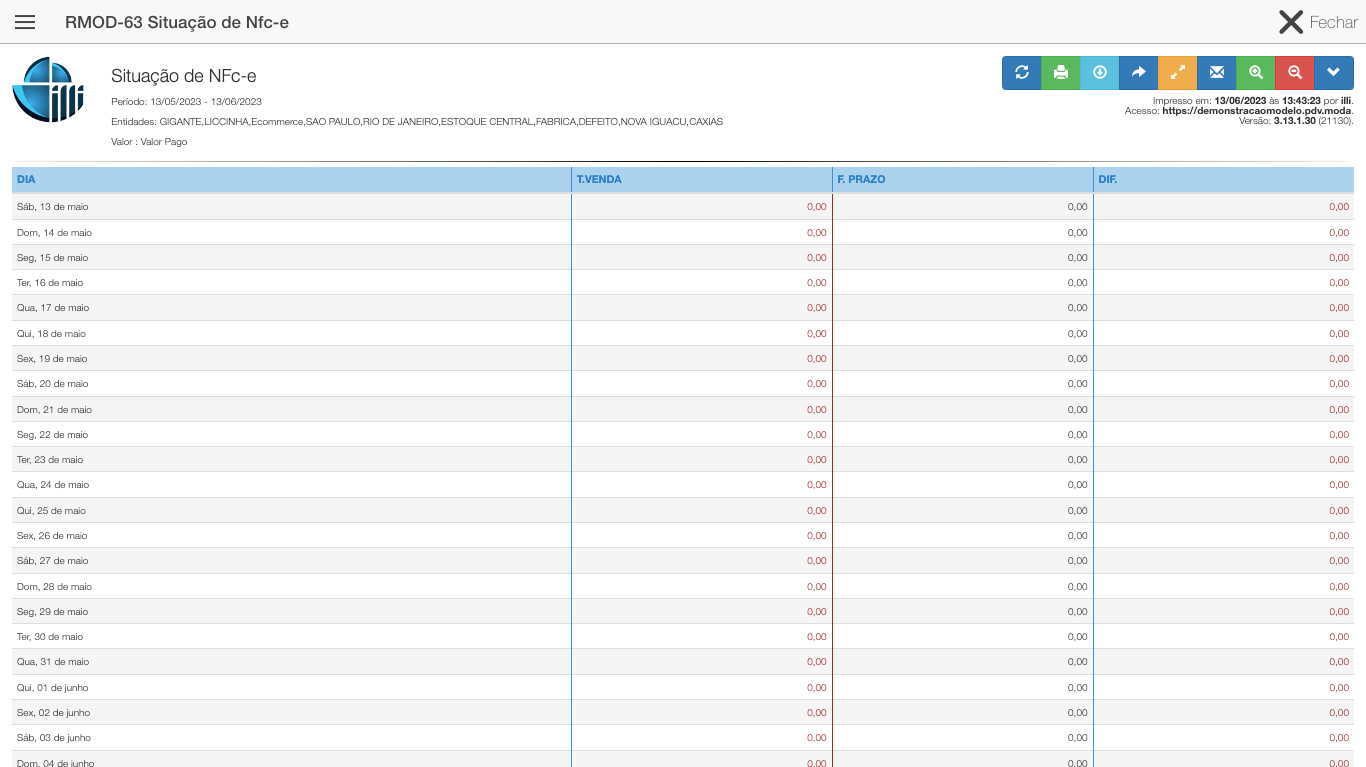1366x767 pixels.
Task: Expand report to fullscreen with orange button
Action: pyautogui.click(x=1177, y=72)
